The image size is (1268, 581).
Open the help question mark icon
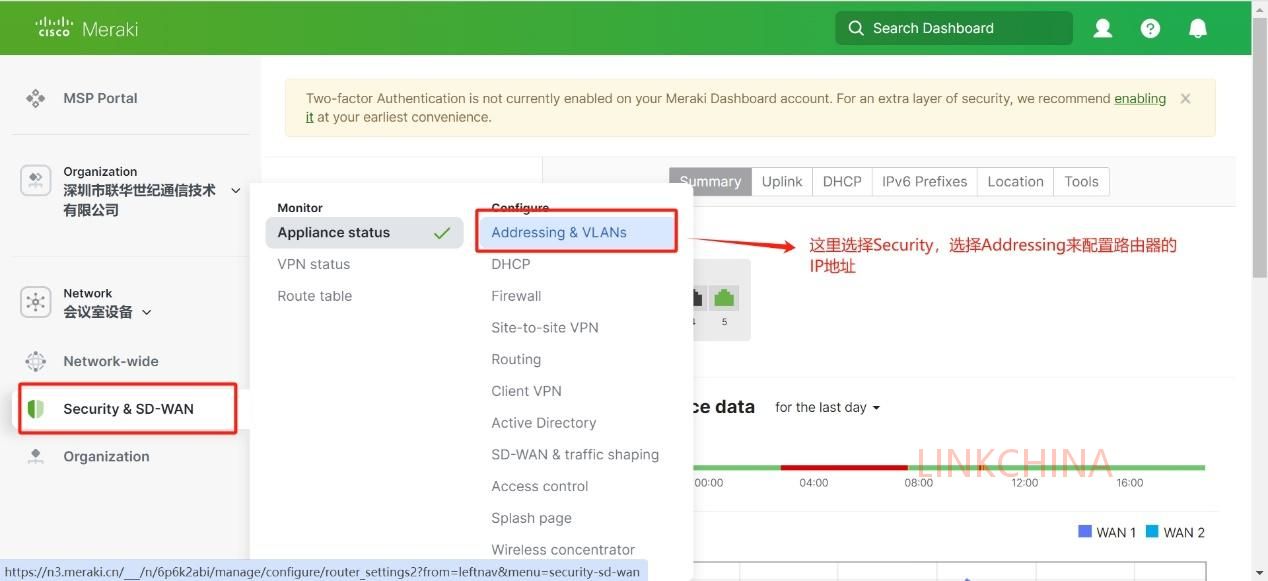coord(1150,28)
